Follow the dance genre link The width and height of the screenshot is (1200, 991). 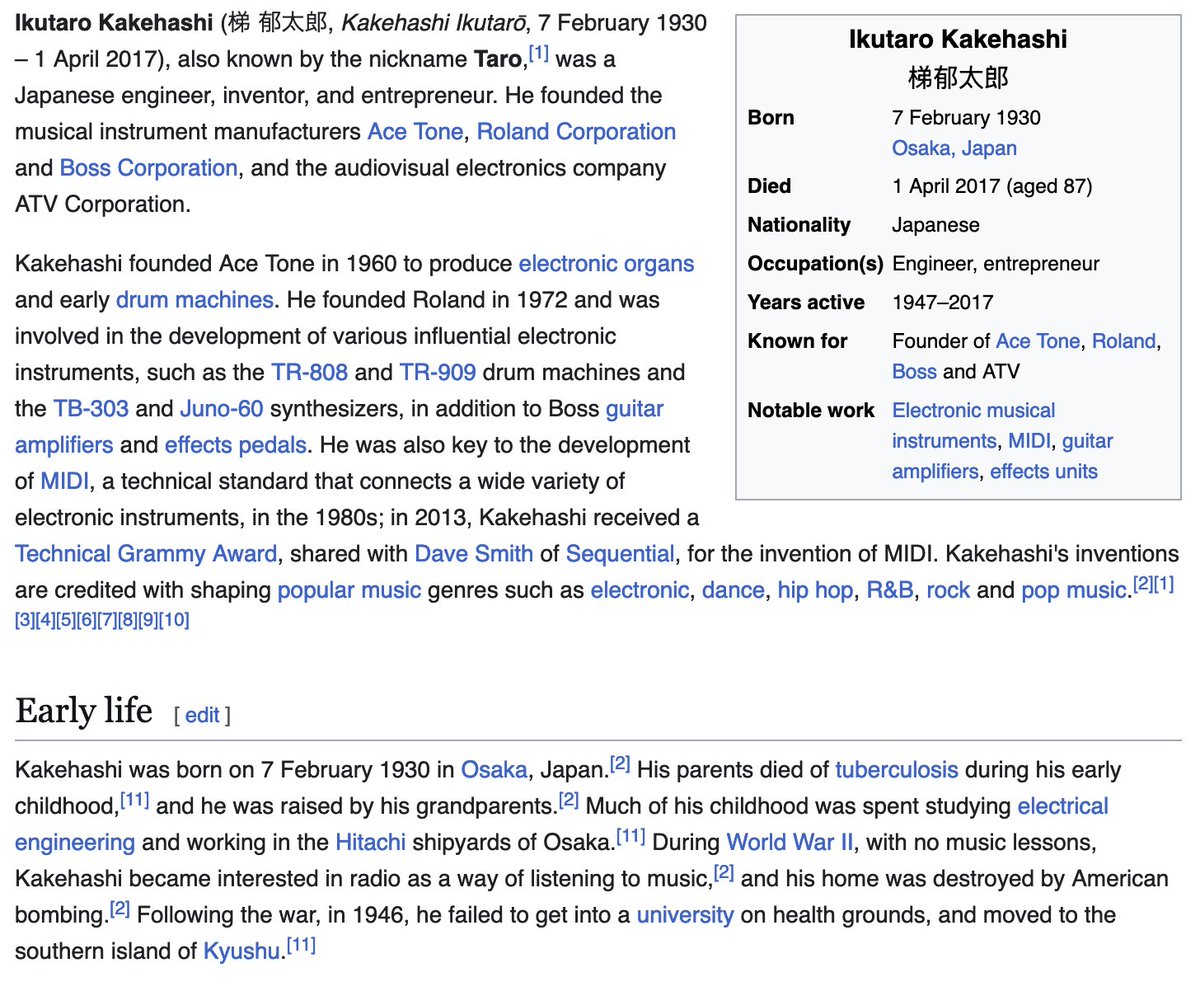[733, 590]
